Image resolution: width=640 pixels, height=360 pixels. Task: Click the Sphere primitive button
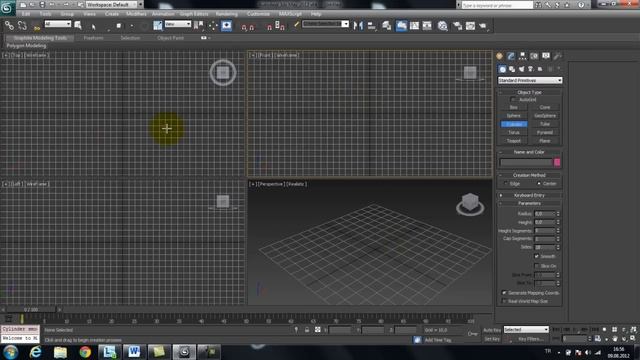click(513, 116)
